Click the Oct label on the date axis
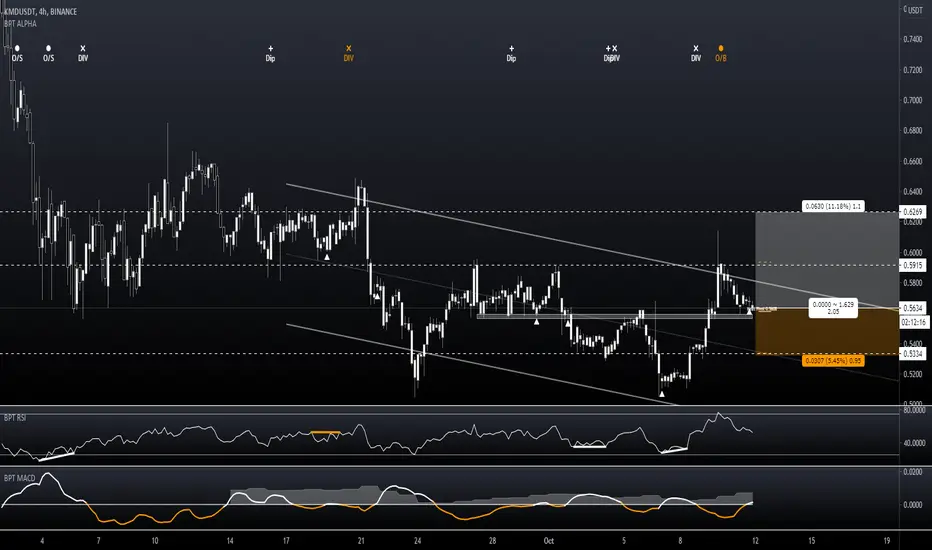The width and height of the screenshot is (932, 550). click(549, 540)
